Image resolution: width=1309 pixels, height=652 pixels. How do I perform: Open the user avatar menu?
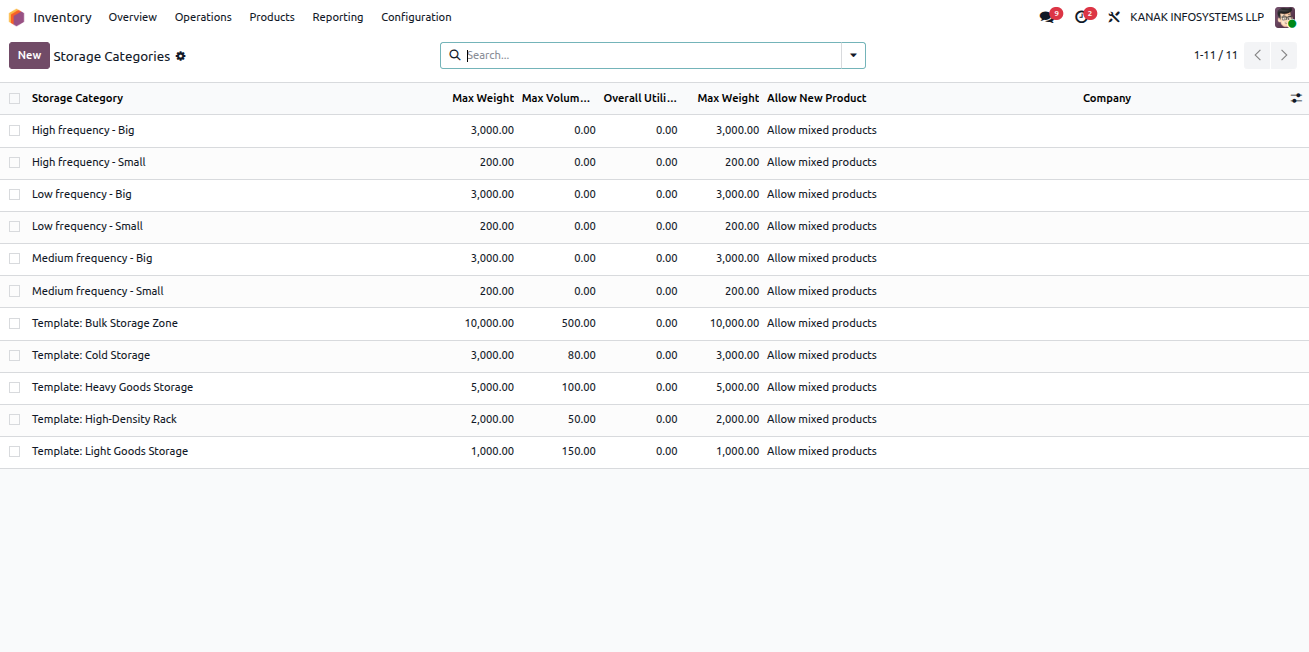pyautogui.click(x=1285, y=17)
